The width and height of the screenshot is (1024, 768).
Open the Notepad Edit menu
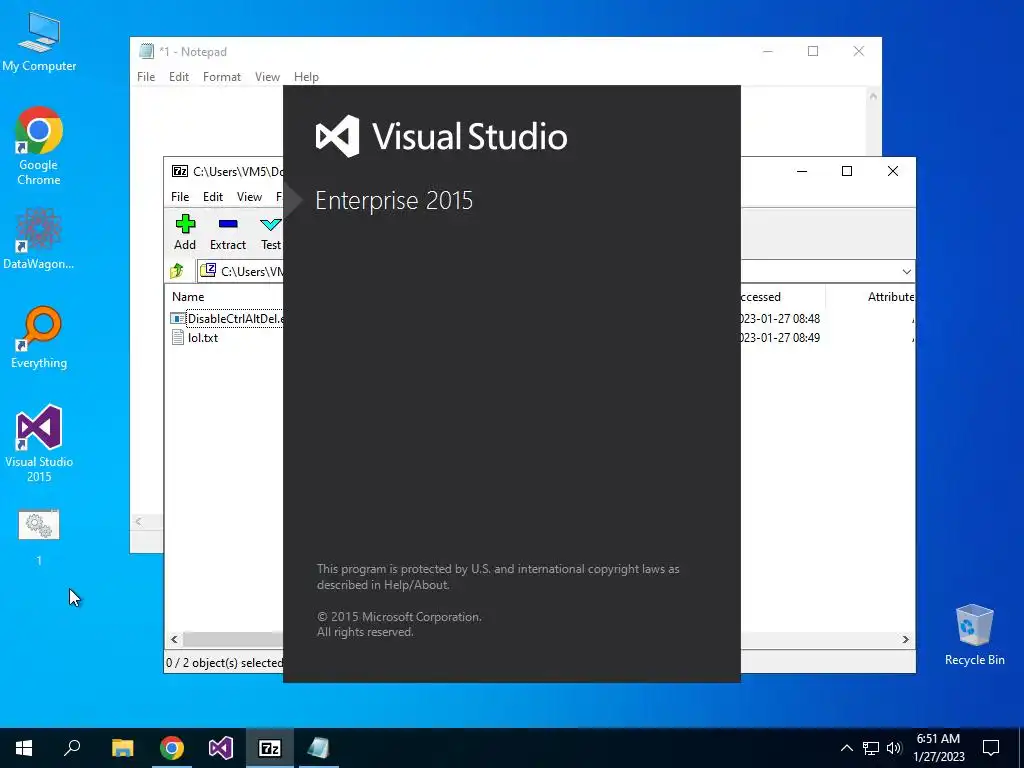[x=179, y=77]
